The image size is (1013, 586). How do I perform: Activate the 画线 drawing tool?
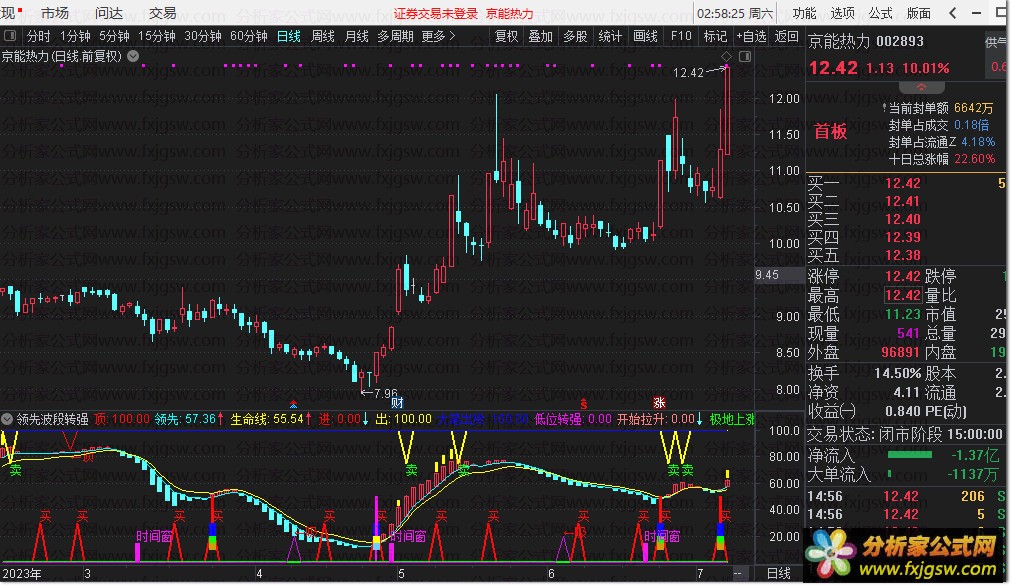[645, 36]
